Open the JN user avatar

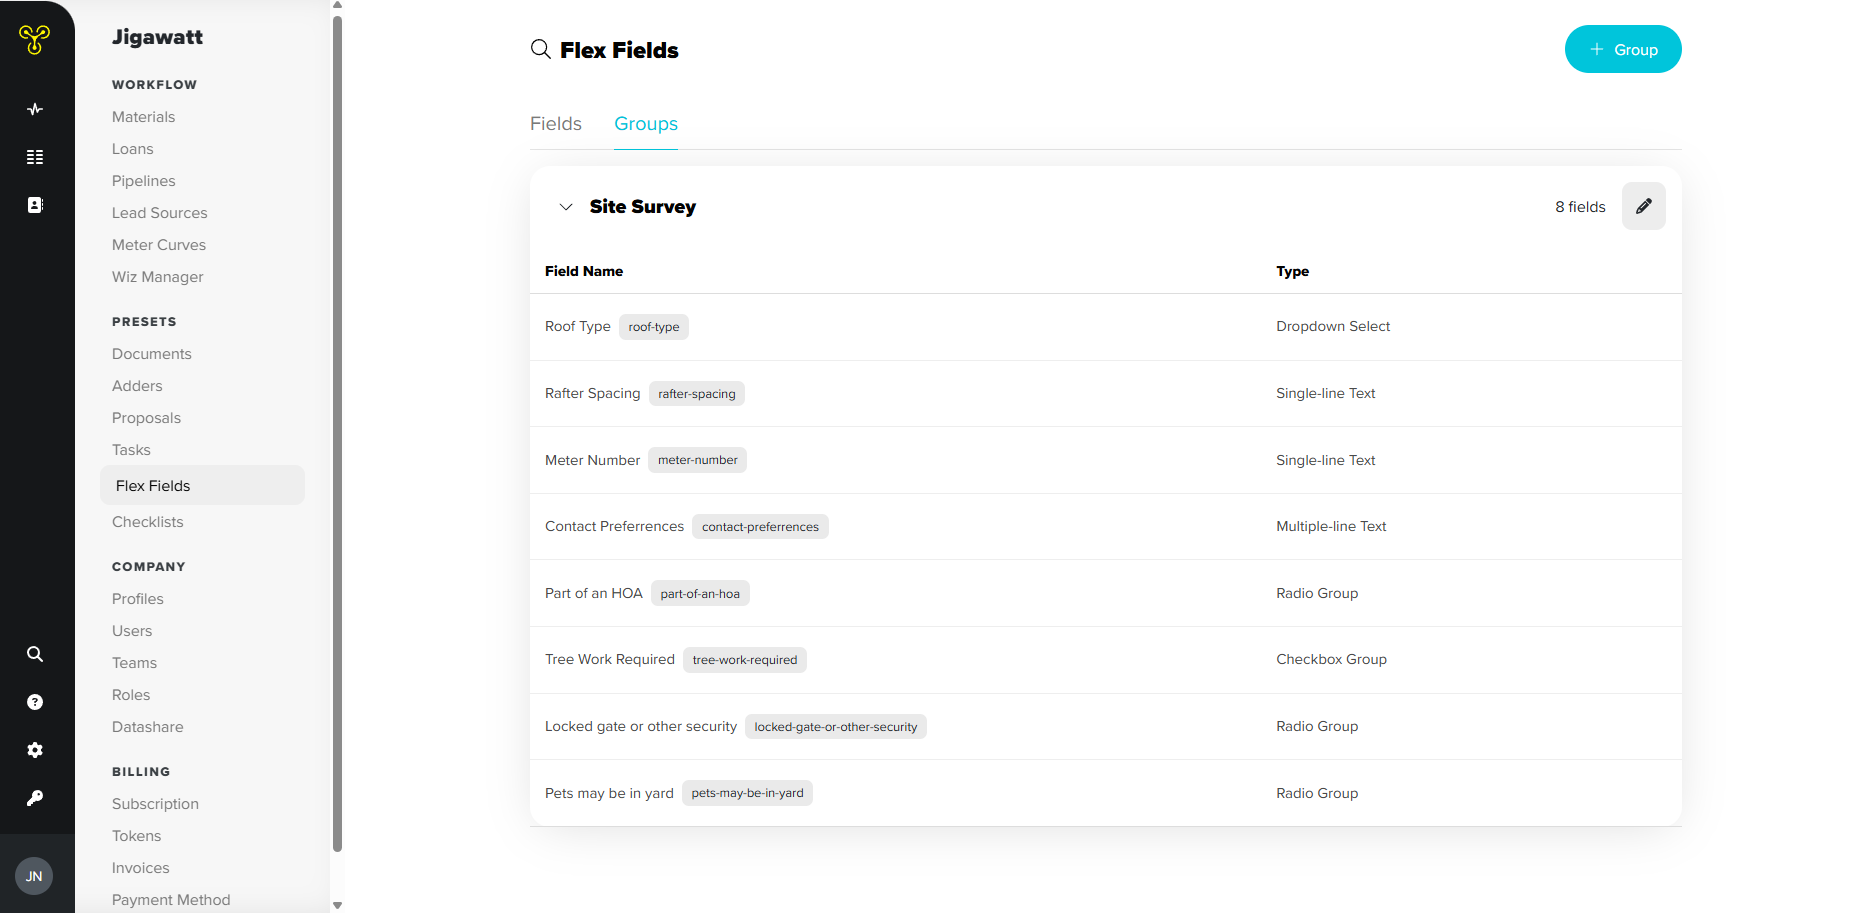pyautogui.click(x=34, y=876)
